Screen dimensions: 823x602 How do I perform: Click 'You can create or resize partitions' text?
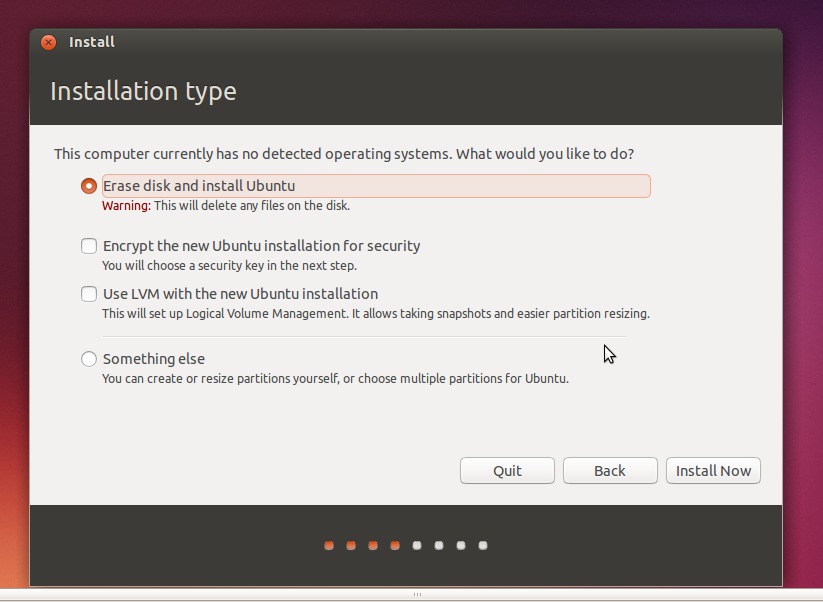click(335, 378)
